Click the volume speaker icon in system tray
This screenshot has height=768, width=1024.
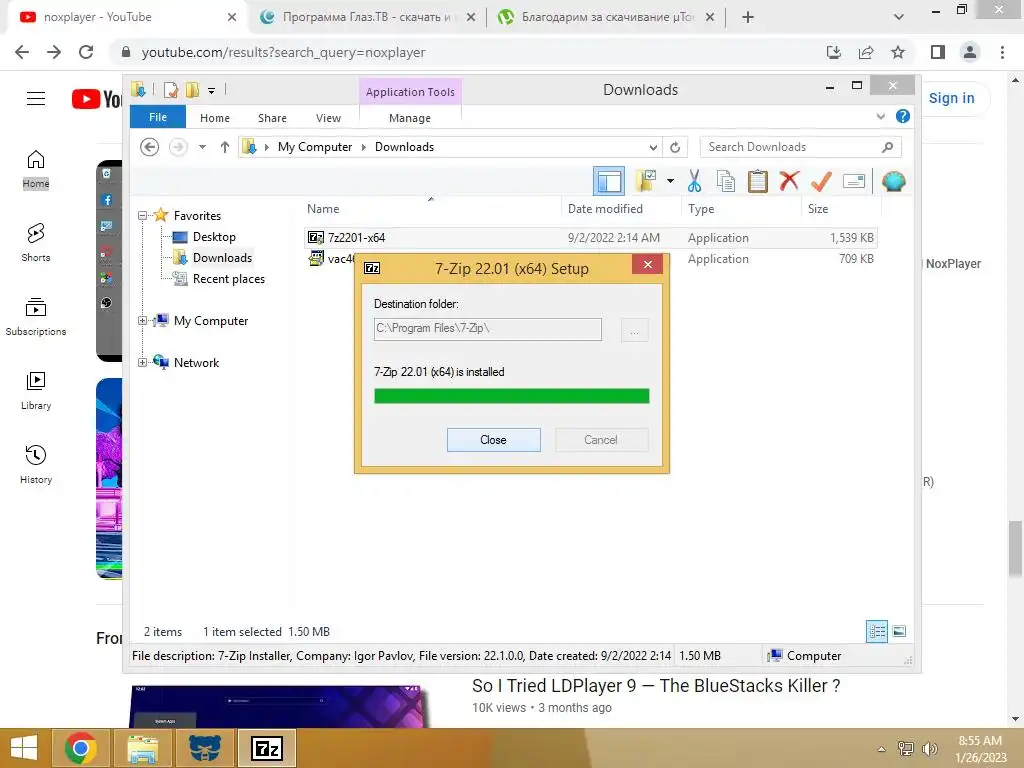[x=929, y=748]
